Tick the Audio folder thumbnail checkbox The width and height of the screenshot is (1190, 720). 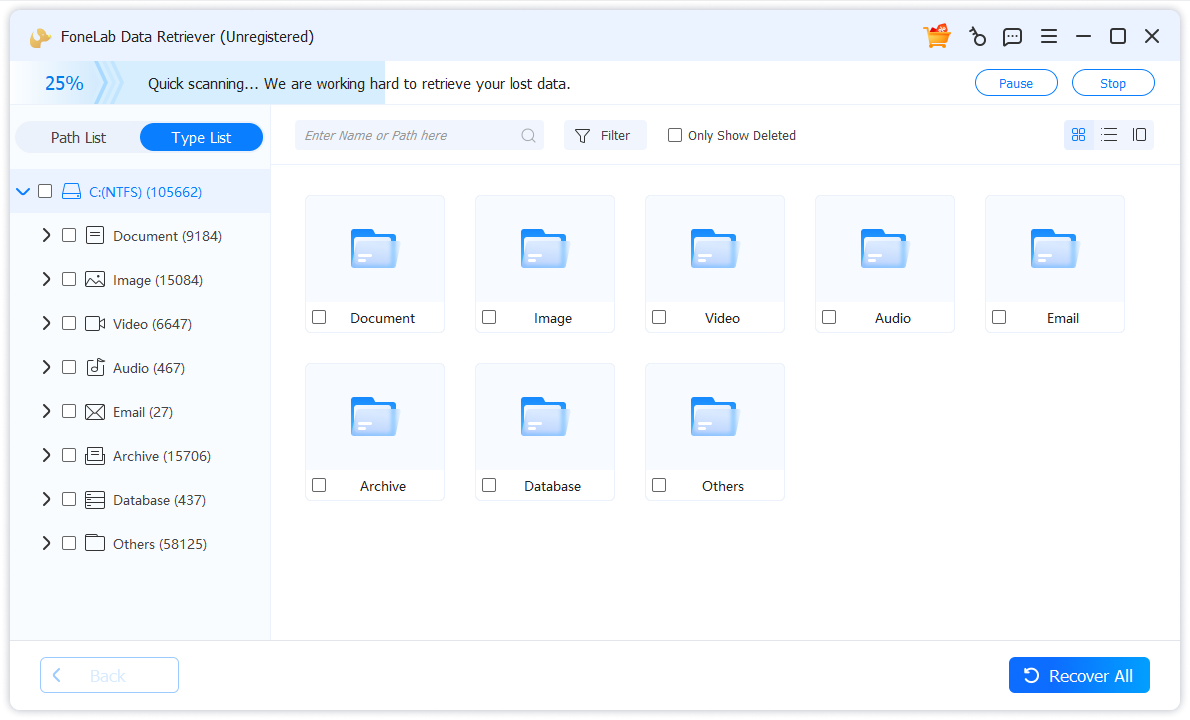tap(829, 317)
